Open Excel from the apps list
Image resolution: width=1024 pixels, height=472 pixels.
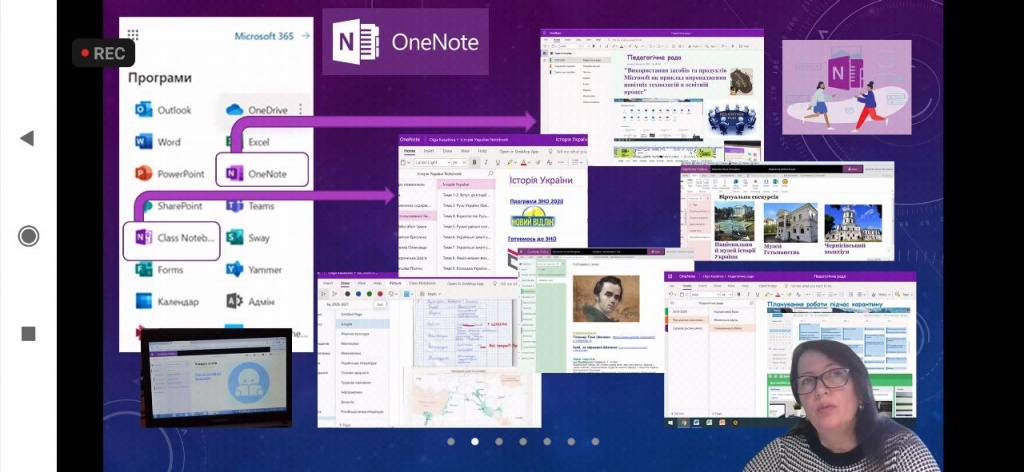248,142
